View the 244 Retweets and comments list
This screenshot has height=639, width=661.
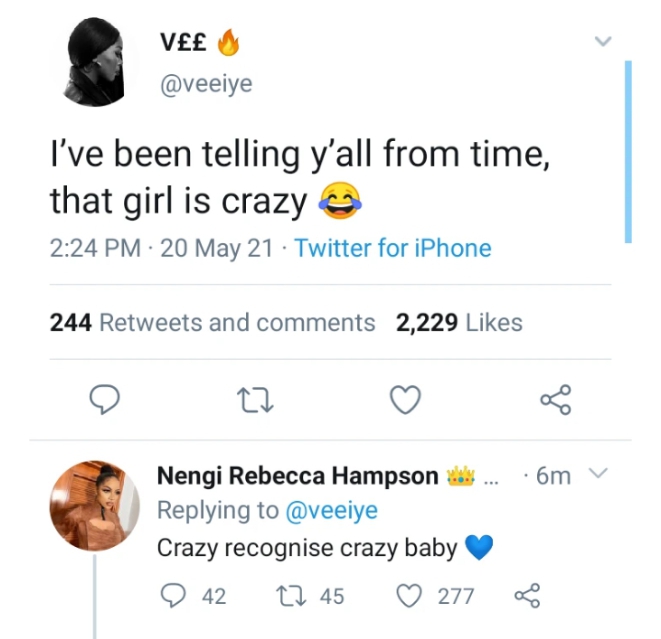[x=212, y=322]
